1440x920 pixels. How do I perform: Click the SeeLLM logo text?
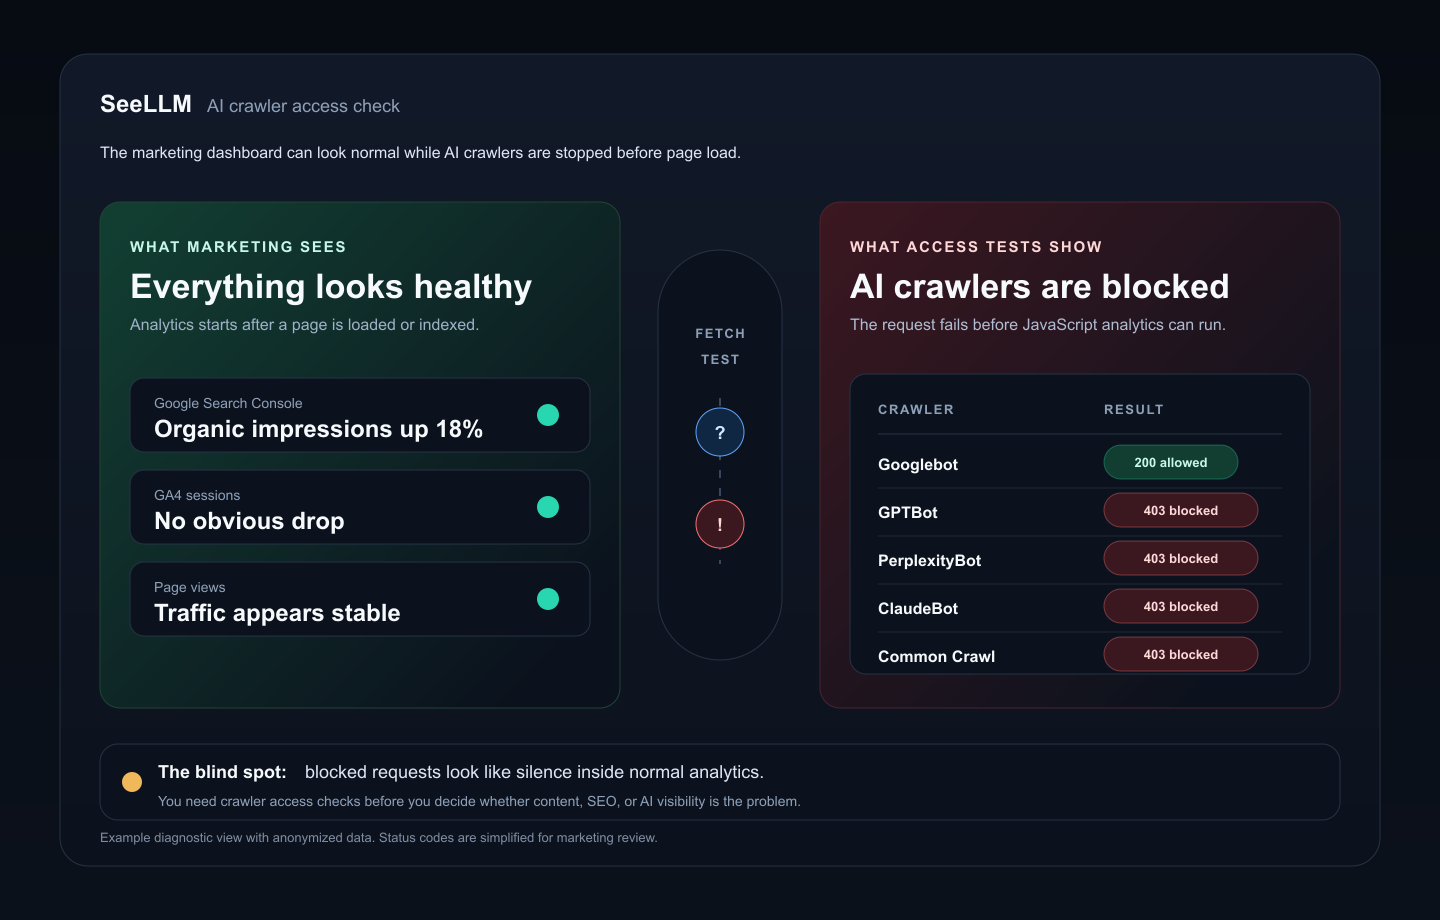click(x=146, y=104)
